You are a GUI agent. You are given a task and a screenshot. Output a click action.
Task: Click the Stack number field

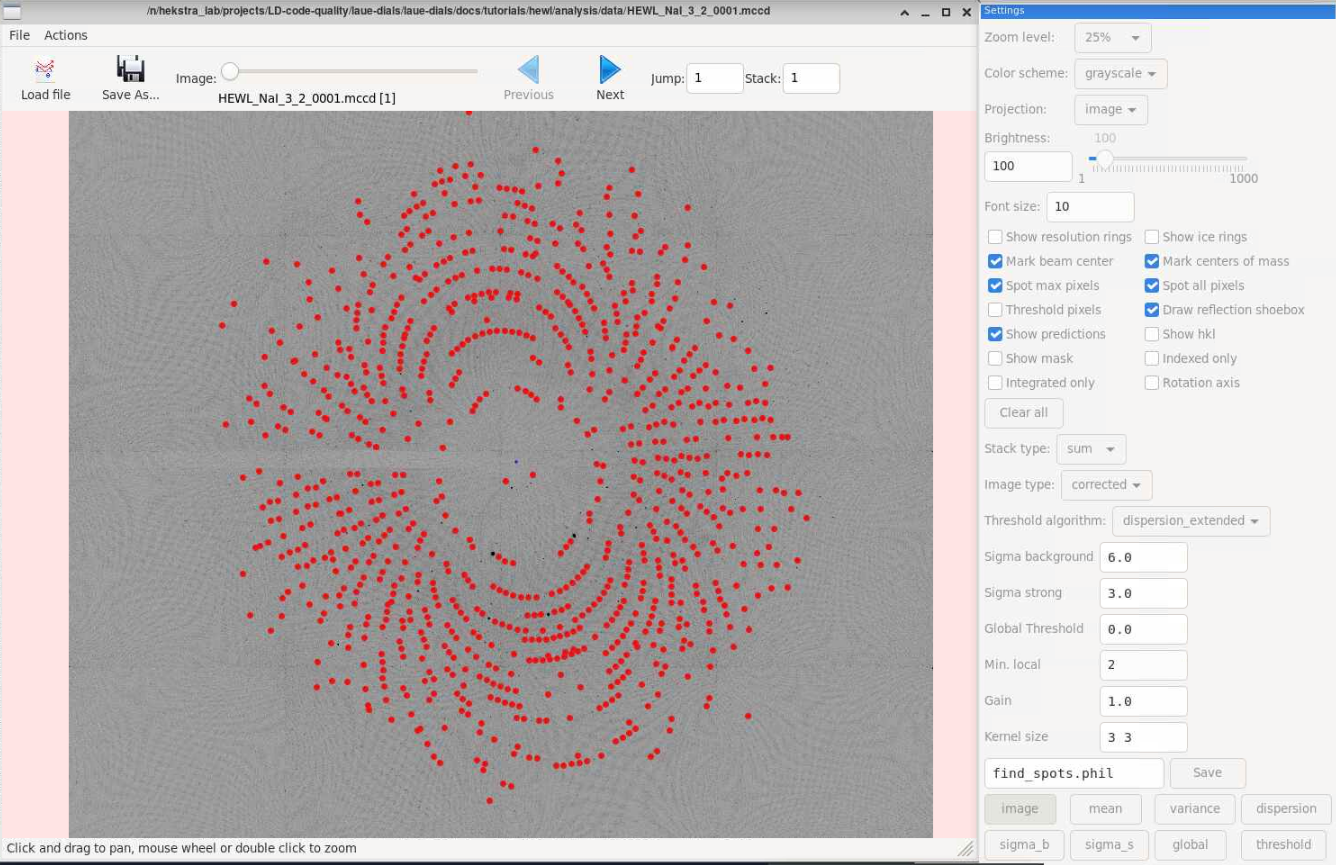point(811,78)
